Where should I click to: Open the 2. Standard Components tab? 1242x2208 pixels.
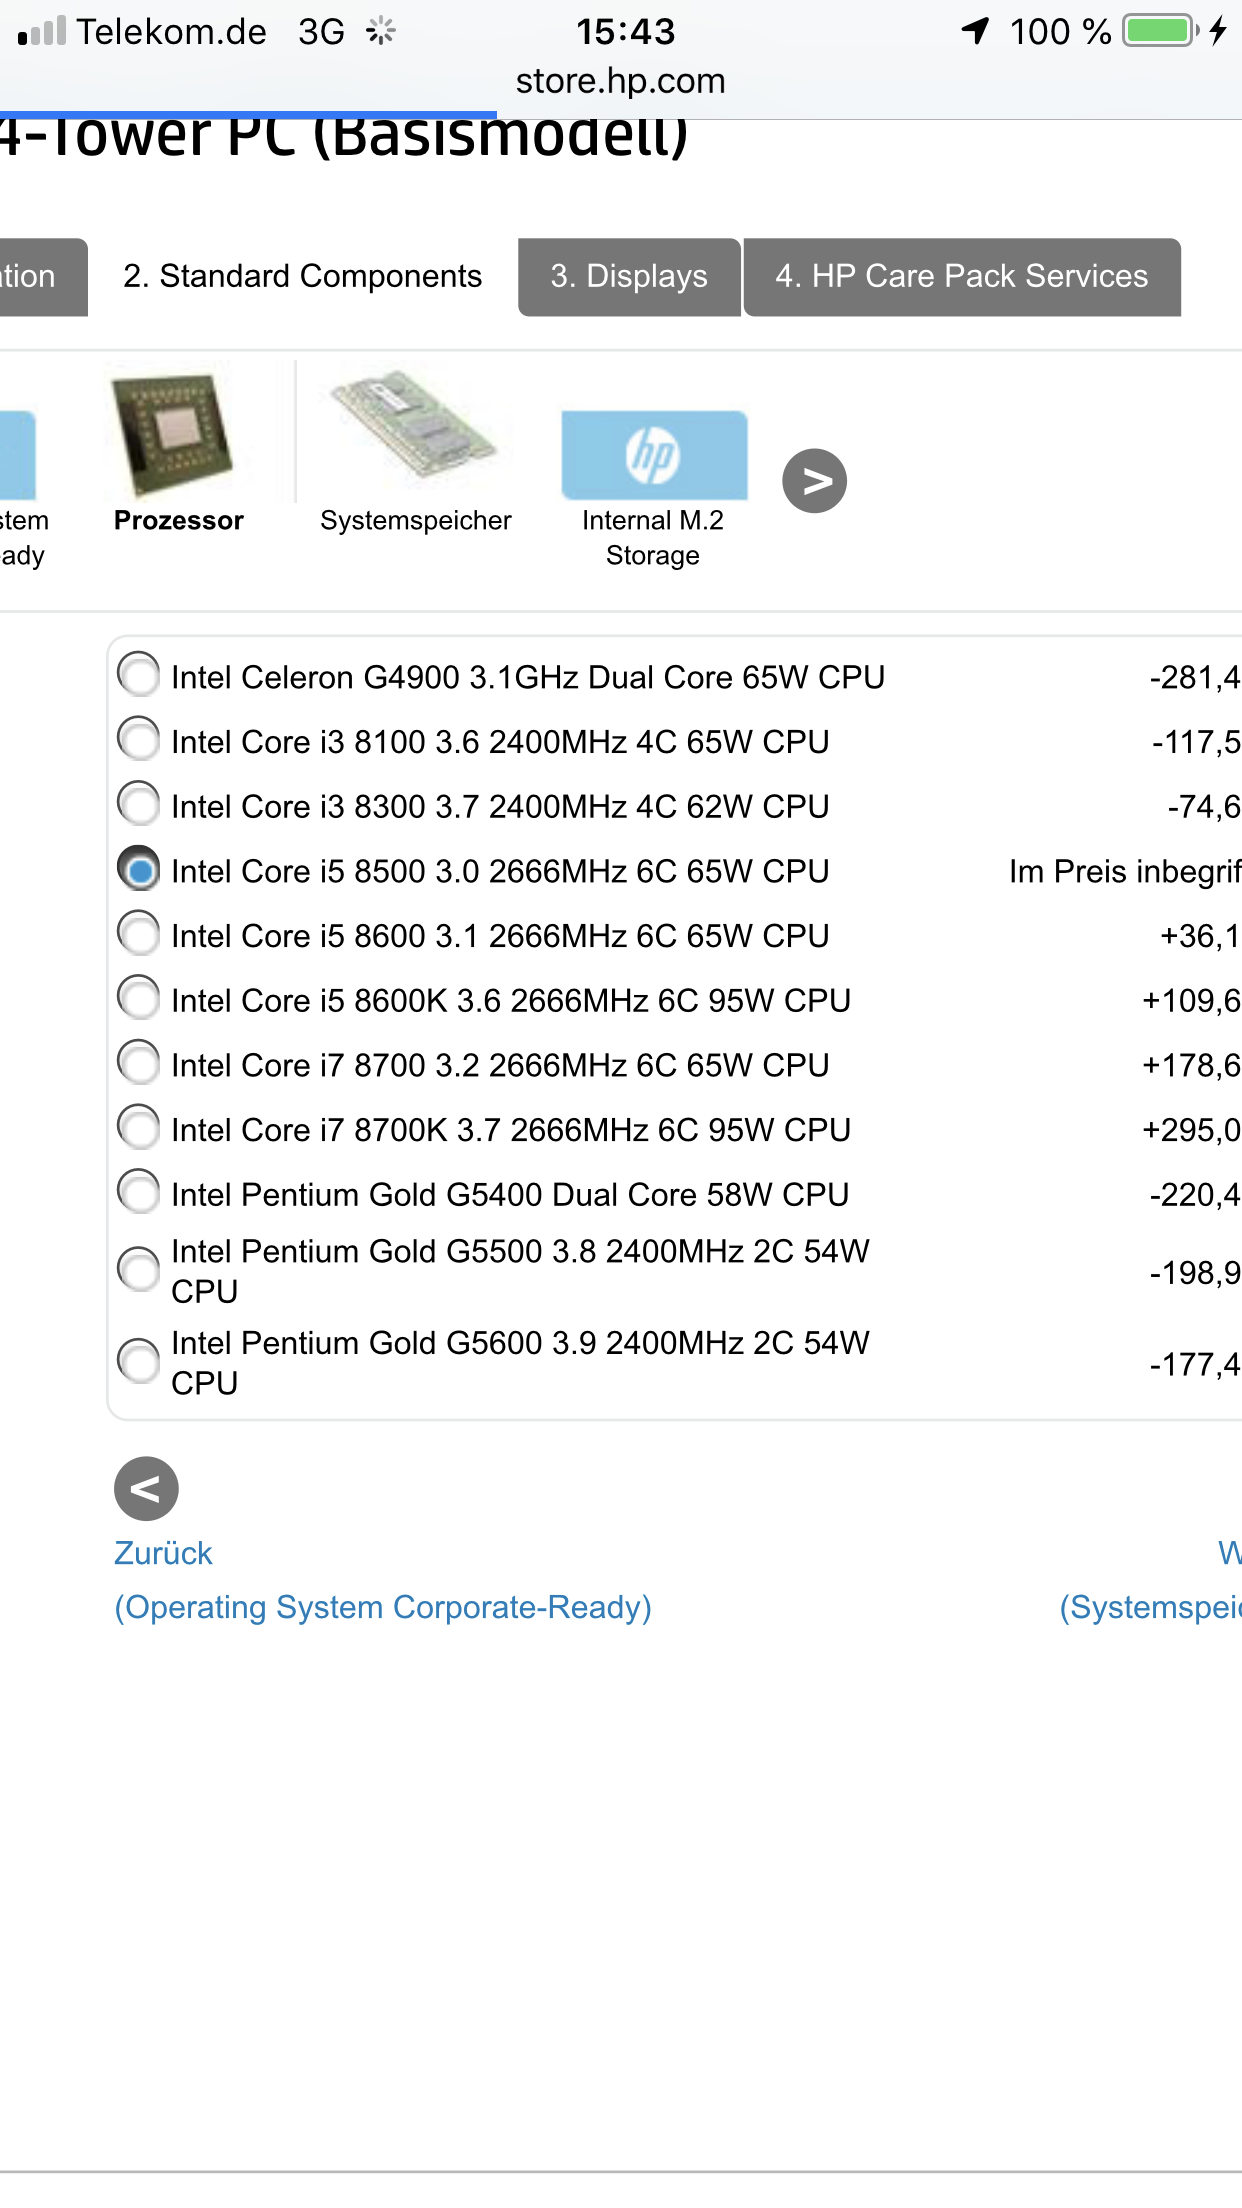click(302, 276)
